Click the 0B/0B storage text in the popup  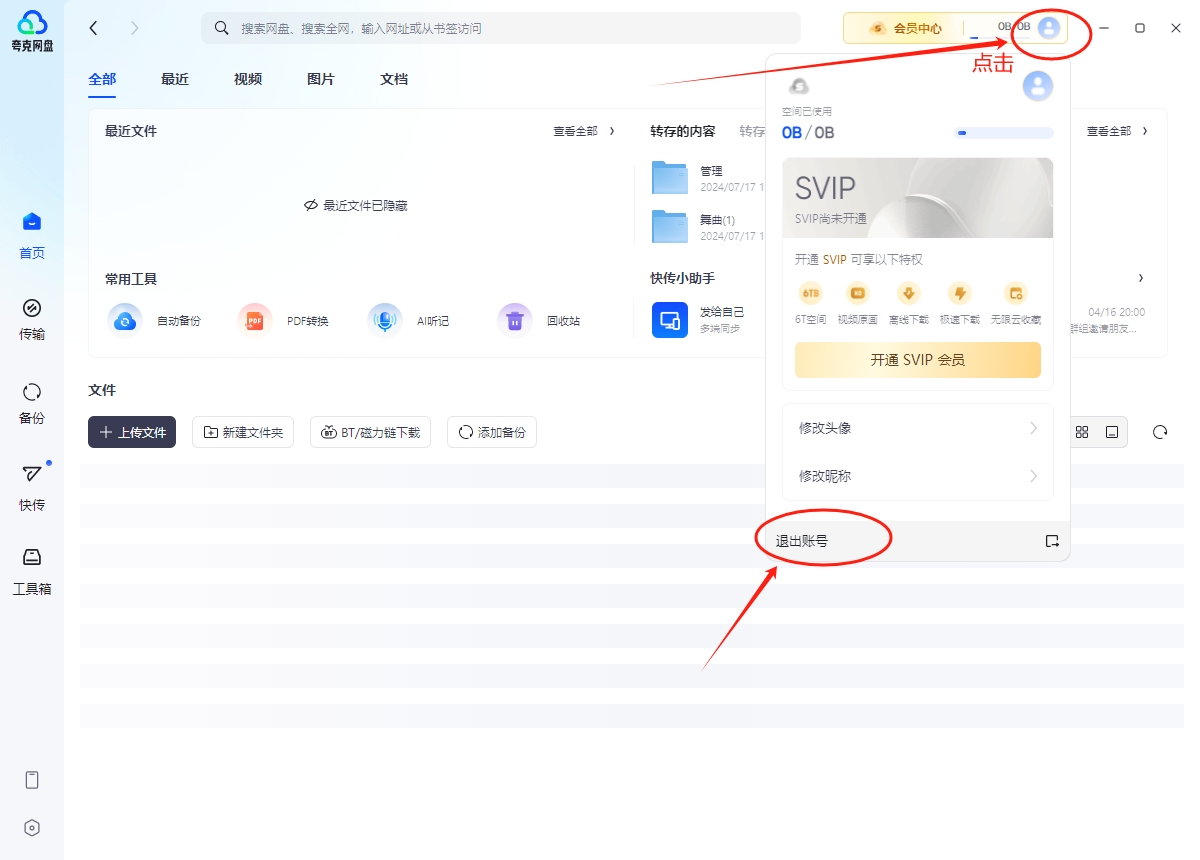pyautogui.click(x=808, y=132)
